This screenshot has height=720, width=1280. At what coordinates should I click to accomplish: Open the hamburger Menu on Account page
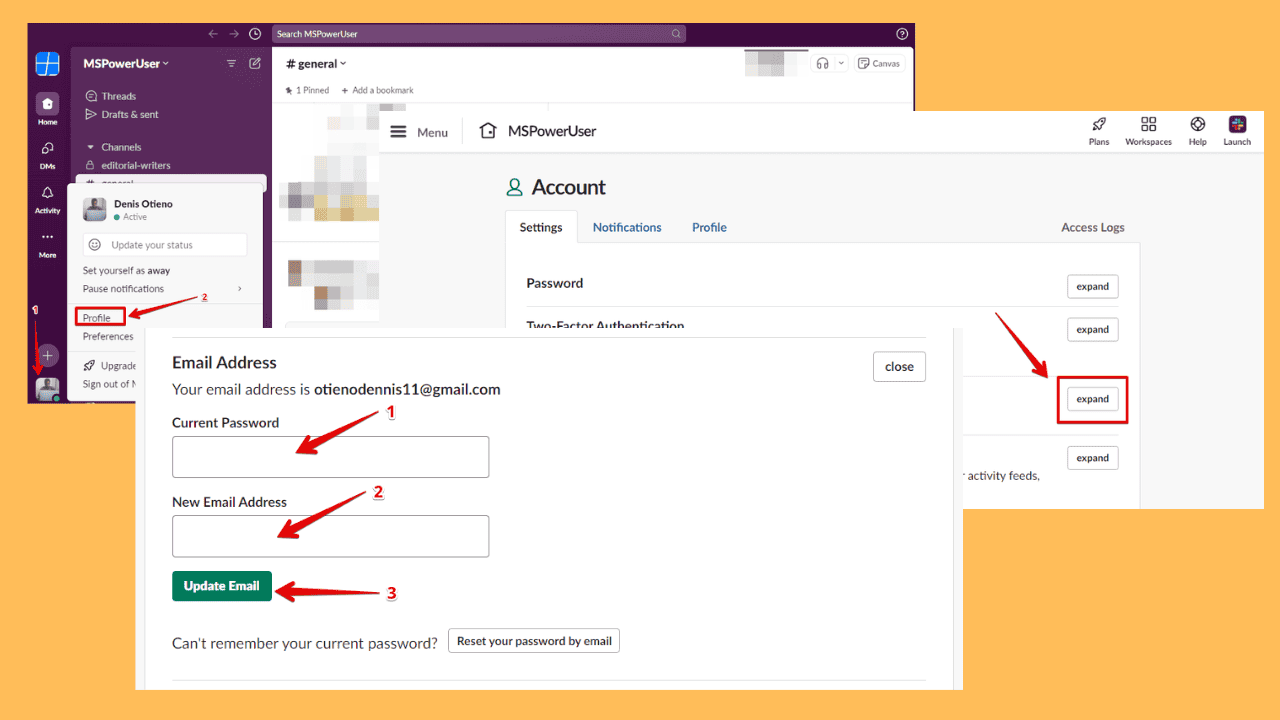(x=419, y=132)
